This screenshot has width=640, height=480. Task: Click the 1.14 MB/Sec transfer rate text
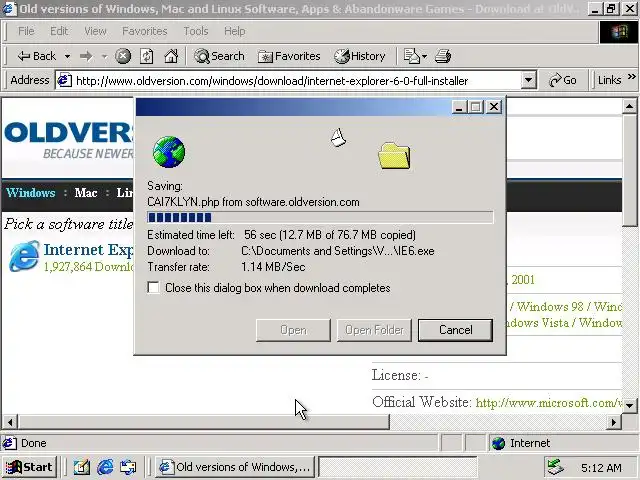pos(273,267)
